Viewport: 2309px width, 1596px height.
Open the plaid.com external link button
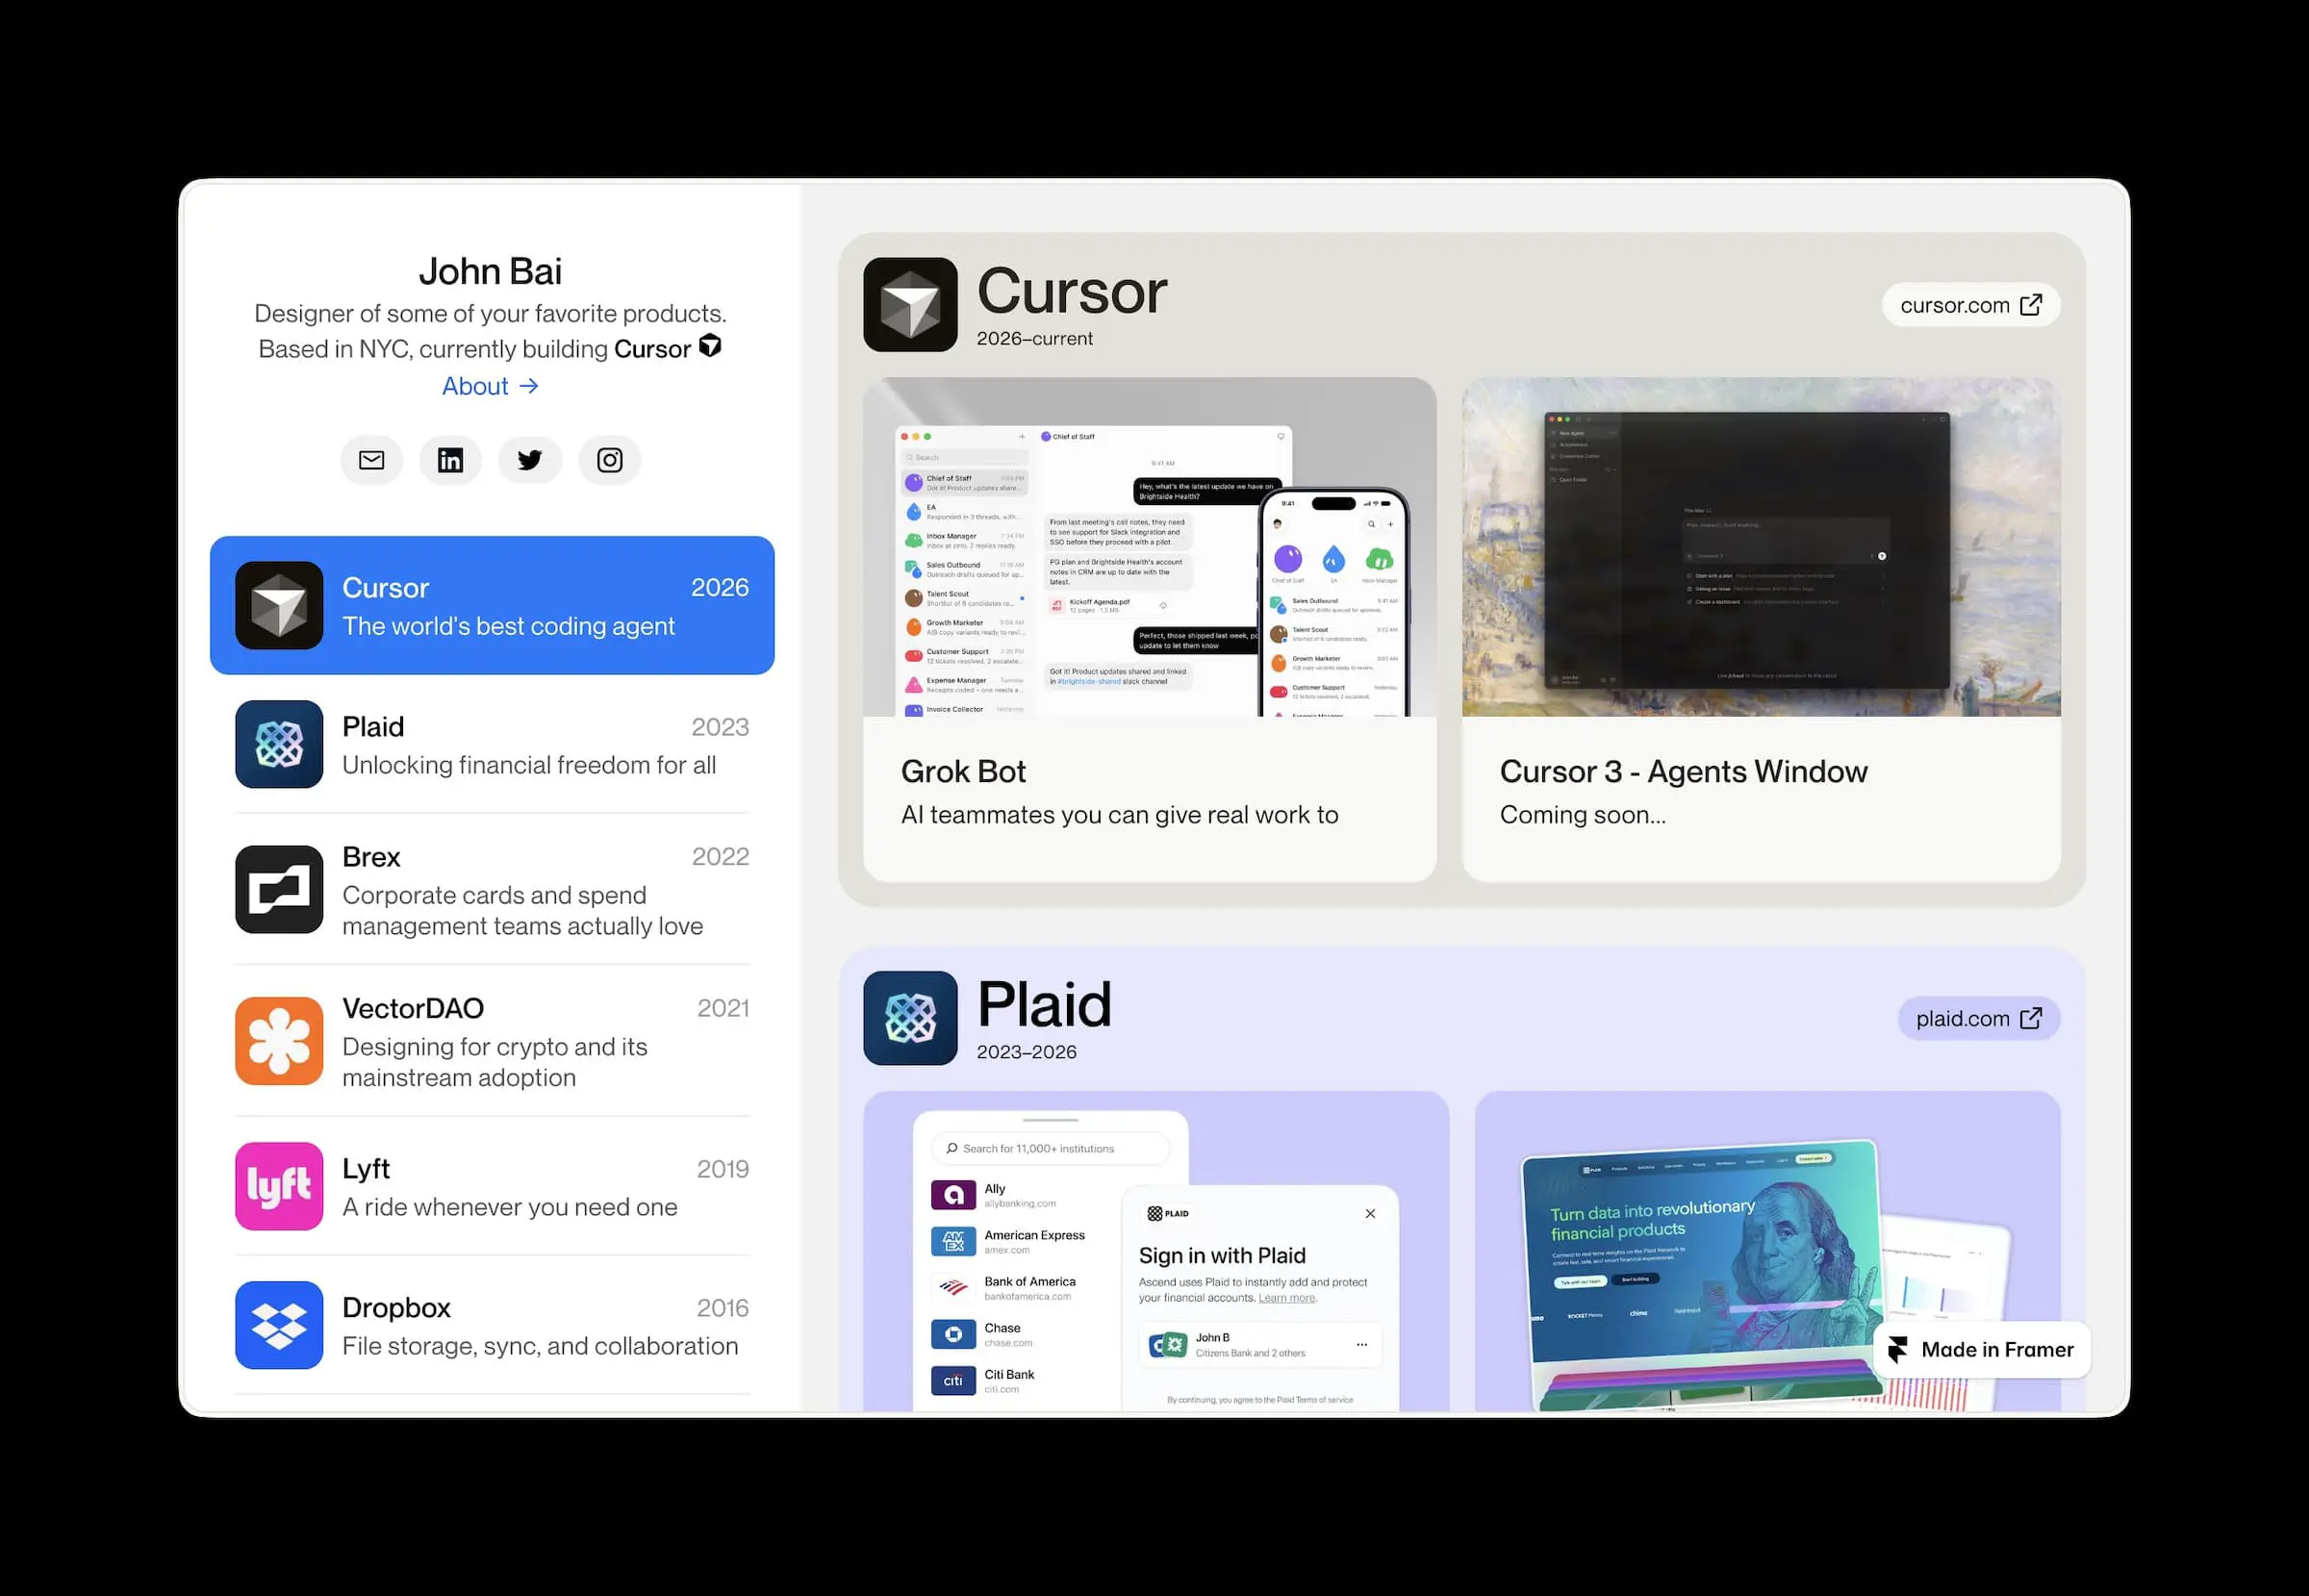(x=1979, y=1018)
